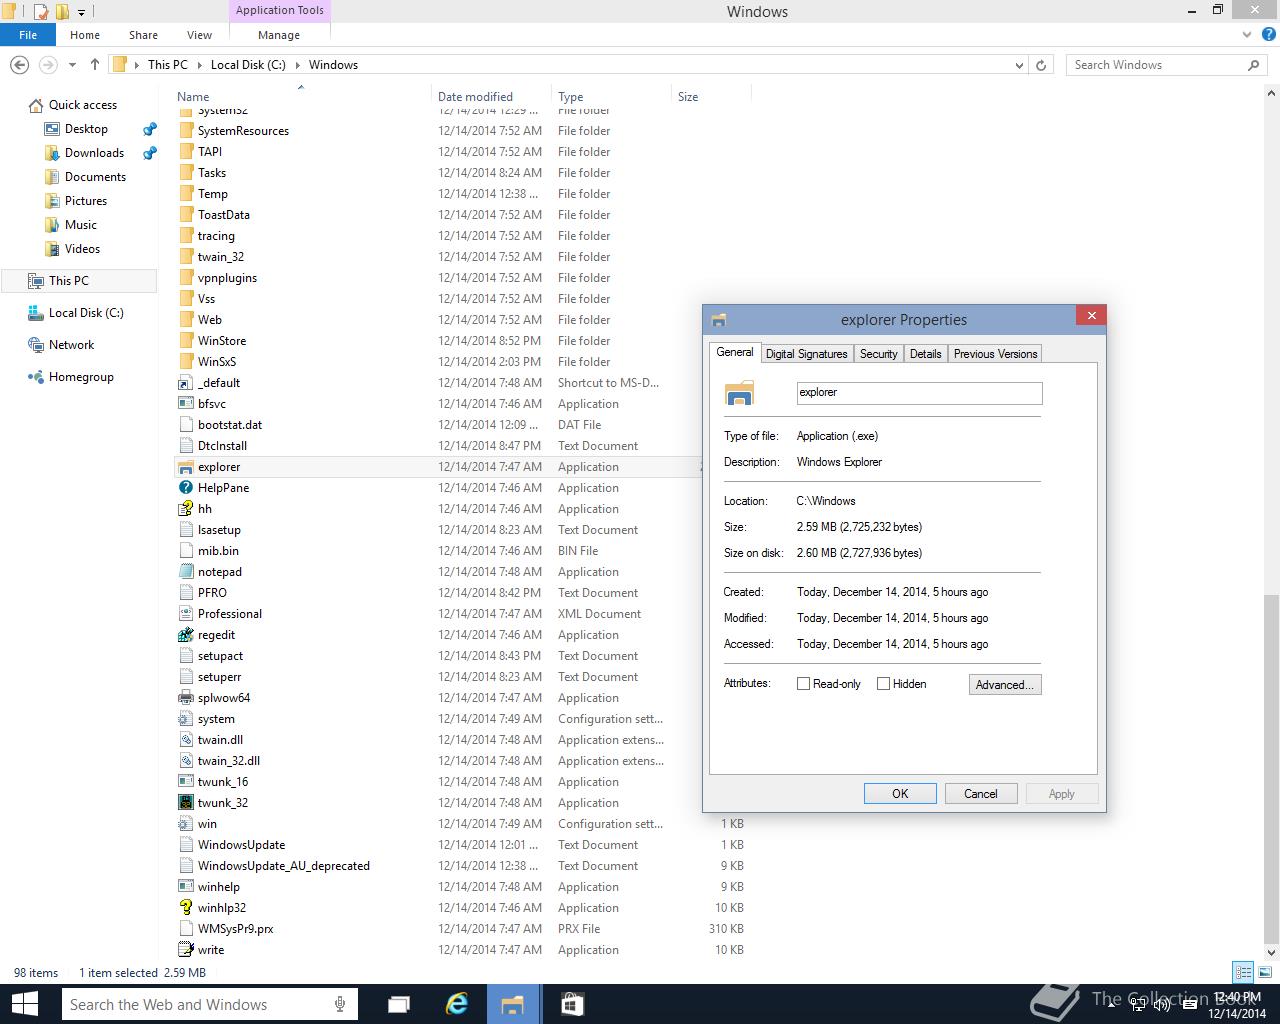Viewport: 1280px width, 1024px height.
Task: Click the WinSxS folder icon
Action: [x=185, y=362]
